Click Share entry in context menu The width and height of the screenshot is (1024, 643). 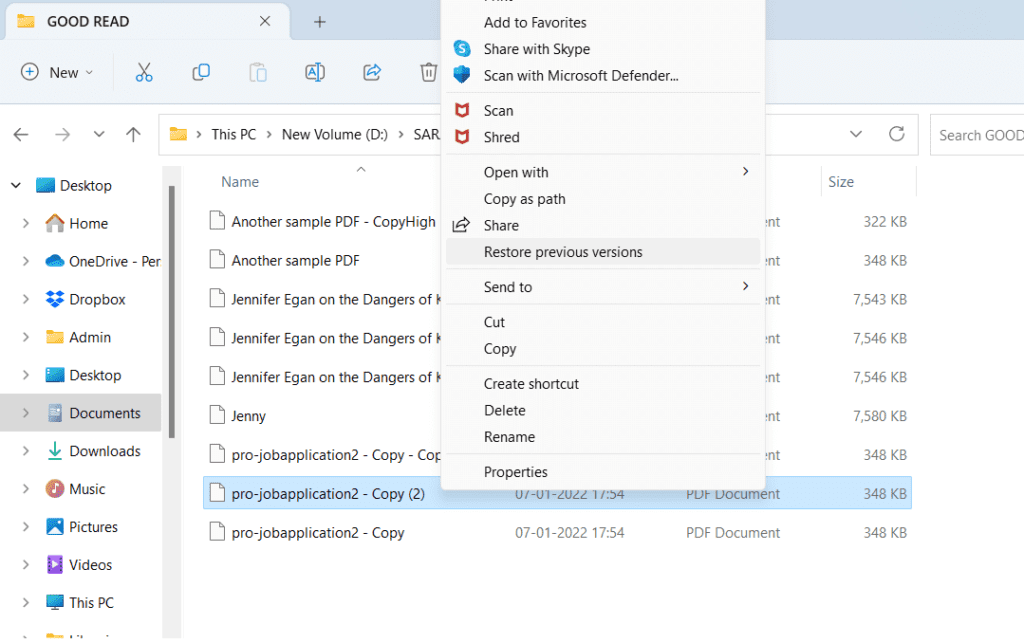[x=603, y=225]
